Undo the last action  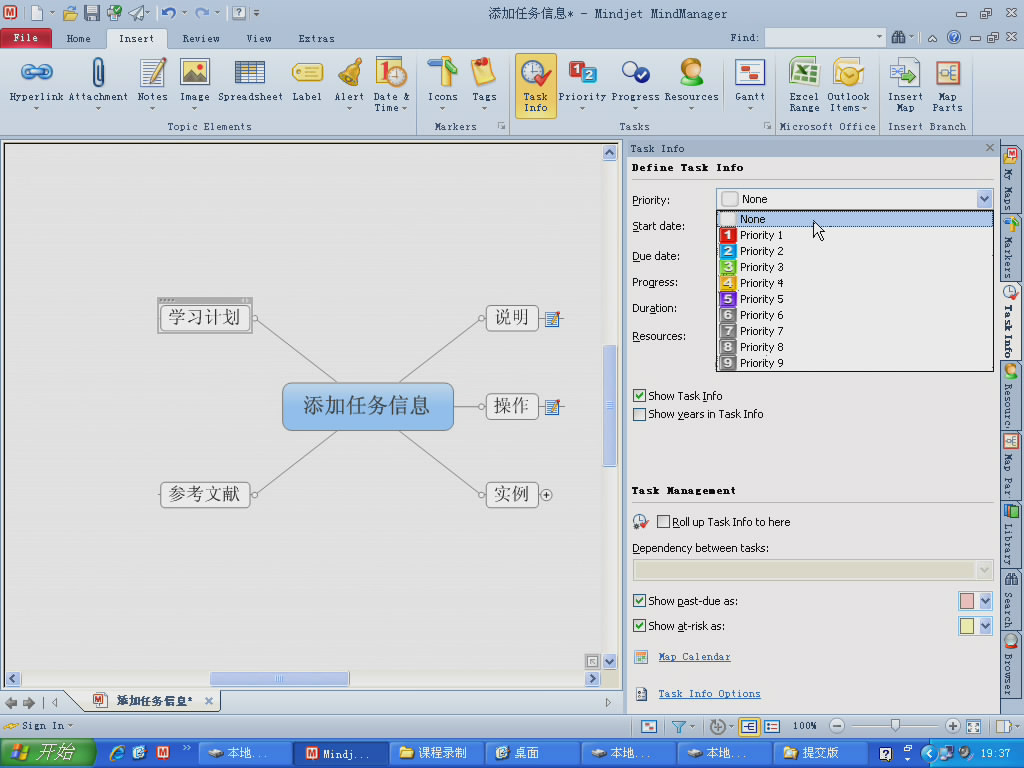(168, 12)
